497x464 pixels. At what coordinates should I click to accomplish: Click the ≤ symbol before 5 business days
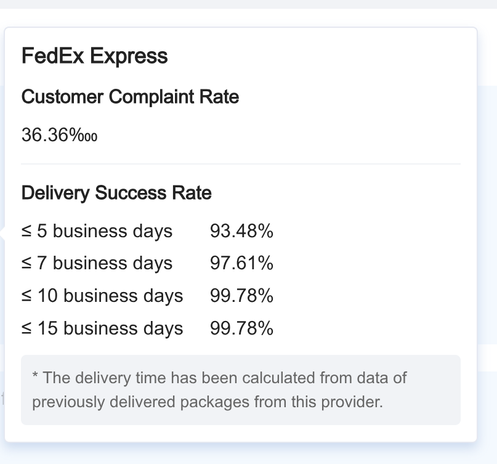pyautogui.click(x=27, y=231)
